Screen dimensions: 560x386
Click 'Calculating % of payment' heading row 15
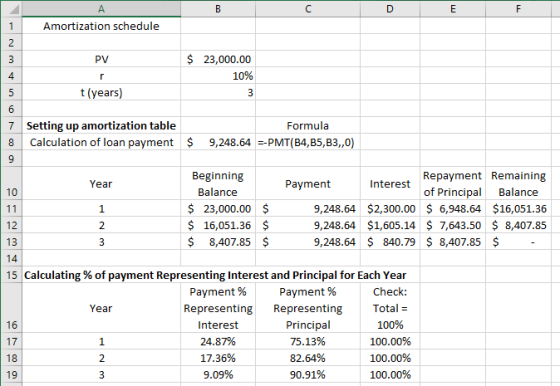(x=215, y=275)
